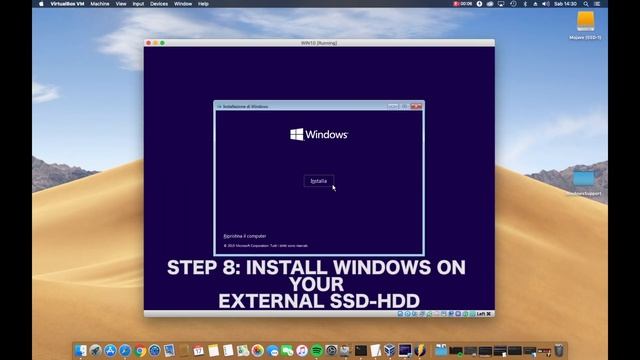This screenshot has height=360, width=640.
Task: Click the hard disk activity icon in VM status bar
Action: (400, 313)
